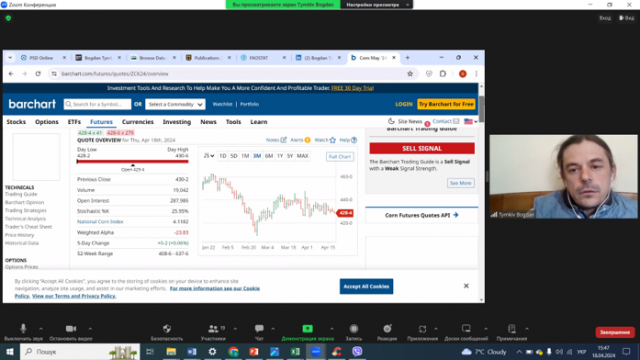The width and height of the screenshot is (640, 360).
Task: Open country flag language dropdown
Action: tap(471, 121)
